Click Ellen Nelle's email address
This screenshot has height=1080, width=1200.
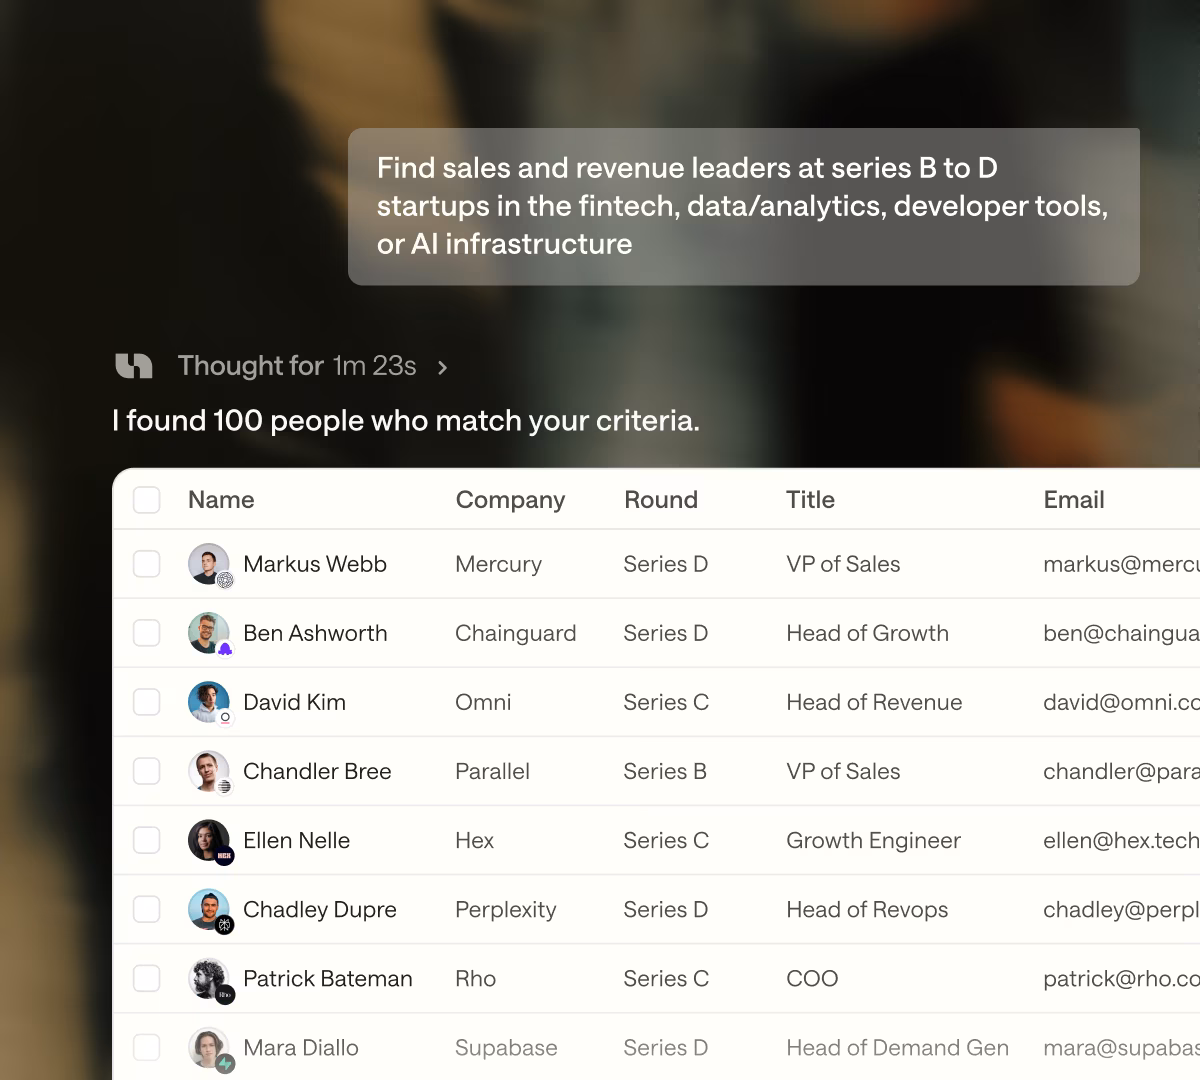click(1121, 840)
